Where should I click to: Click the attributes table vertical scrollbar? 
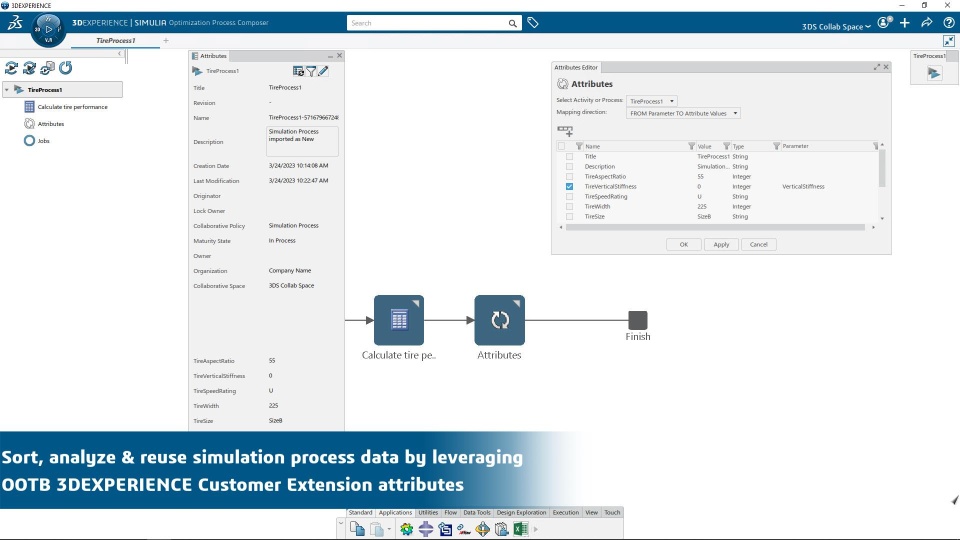pyautogui.click(x=882, y=168)
